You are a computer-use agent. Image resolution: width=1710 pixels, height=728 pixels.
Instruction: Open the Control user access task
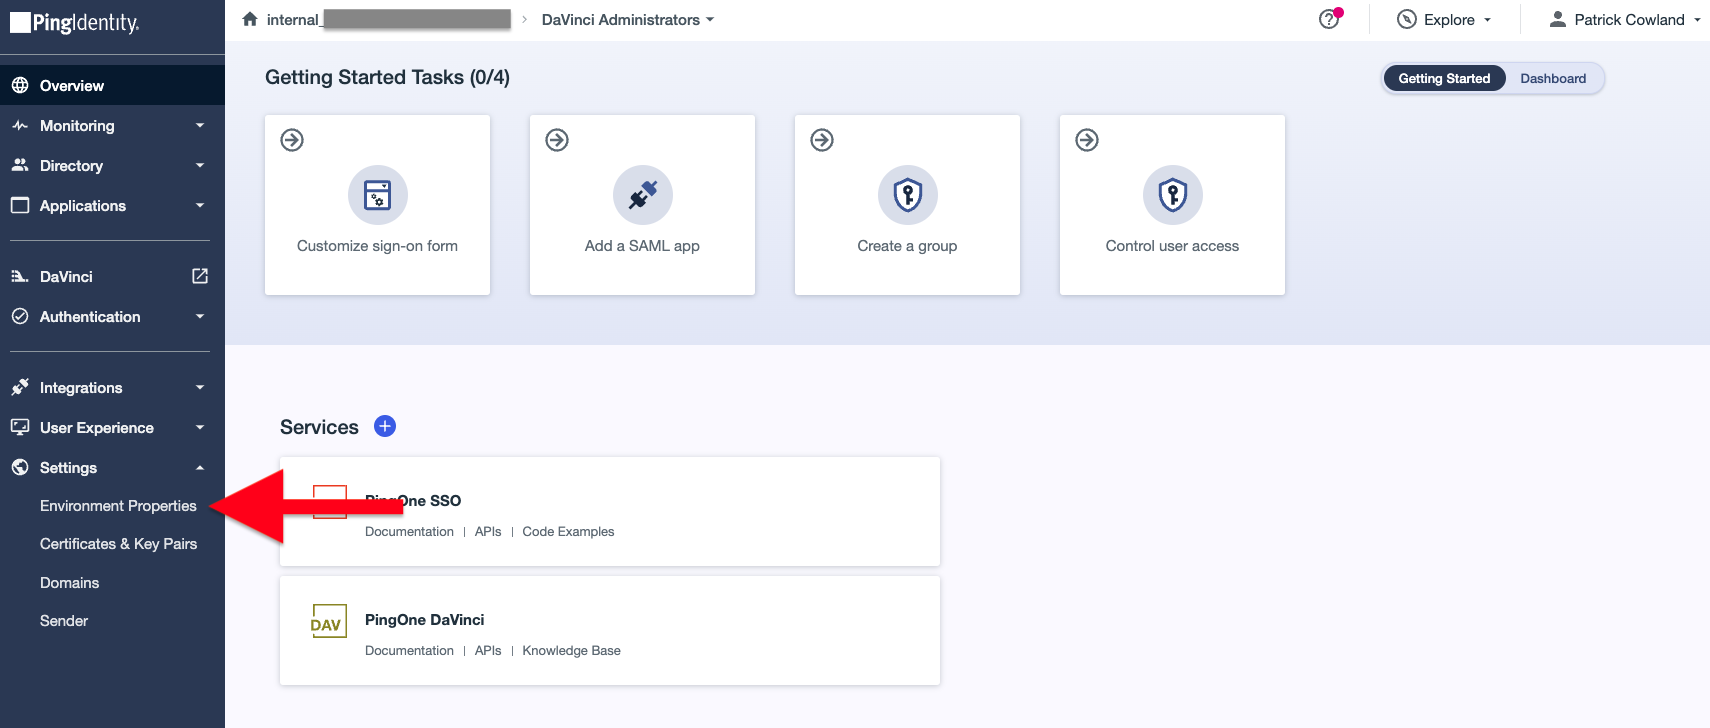(x=1172, y=205)
